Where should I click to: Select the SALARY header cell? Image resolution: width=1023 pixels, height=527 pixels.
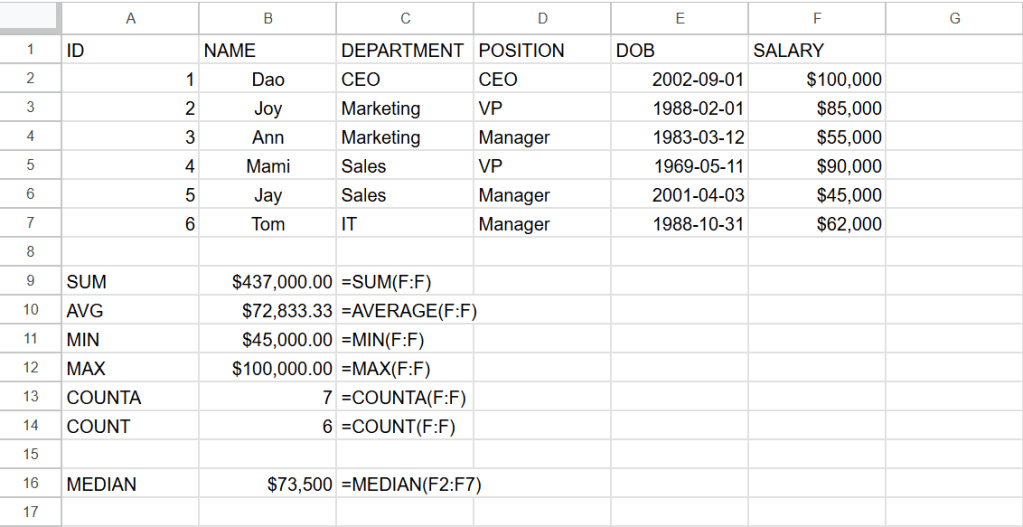816,50
